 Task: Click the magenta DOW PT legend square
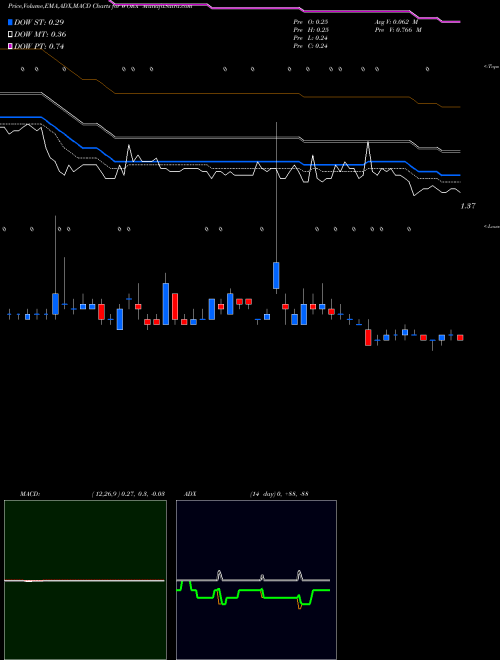tap(10, 46)
